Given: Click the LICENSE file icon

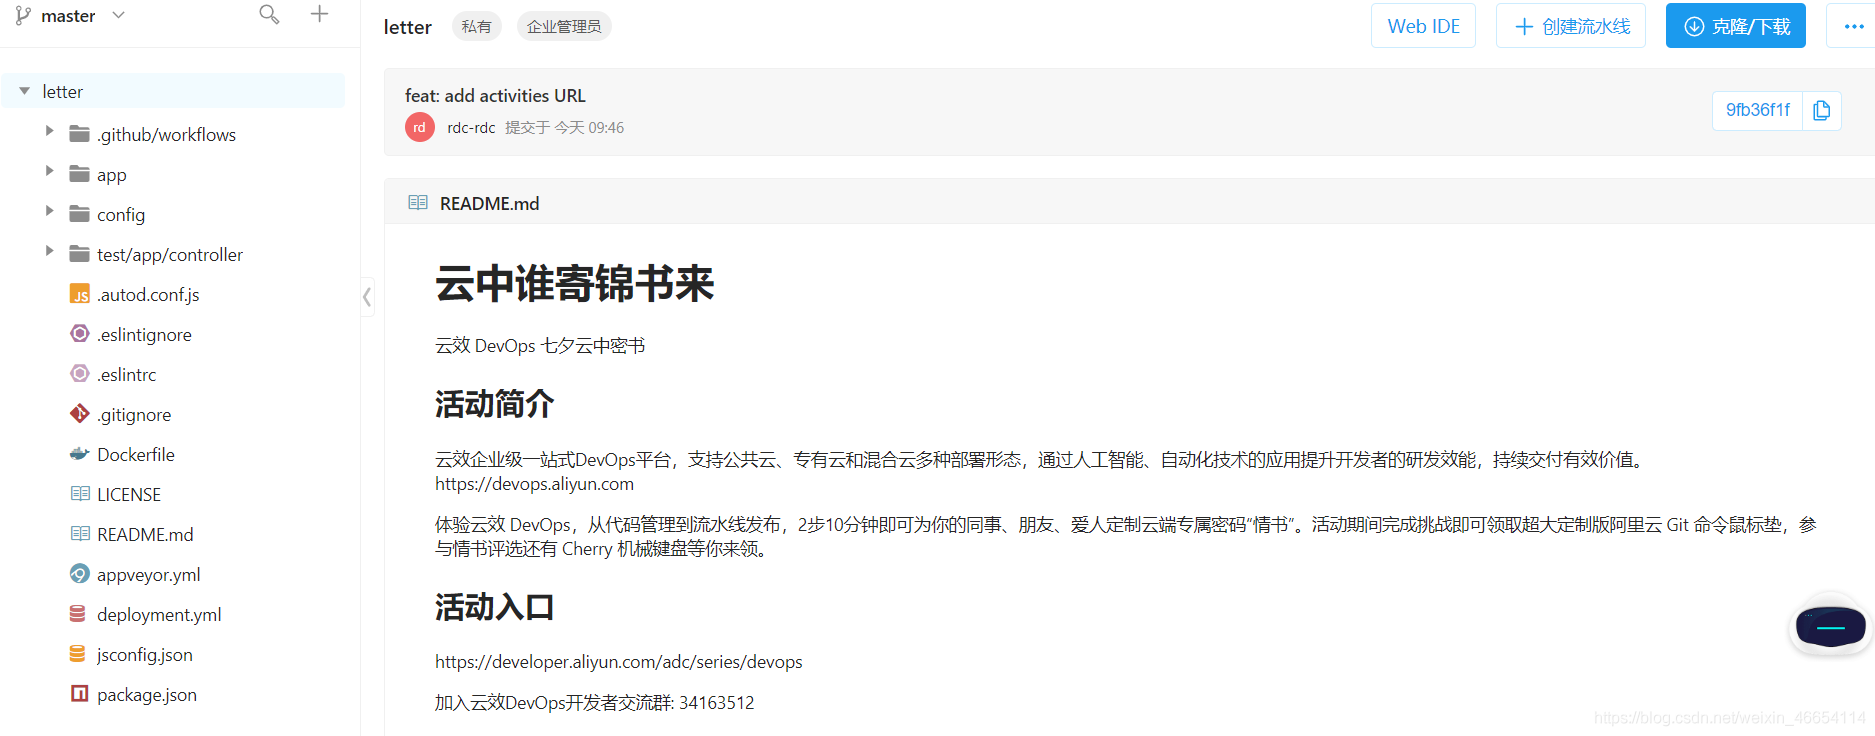Looking at the screenshot, I should coord(80,493).
